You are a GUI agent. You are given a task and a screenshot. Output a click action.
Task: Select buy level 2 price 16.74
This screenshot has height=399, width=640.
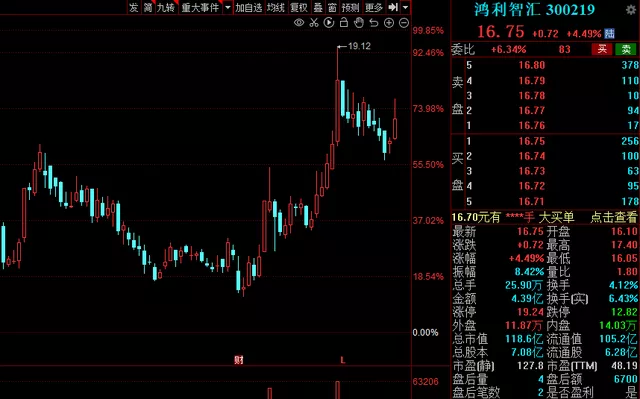(x=532, y=156)
